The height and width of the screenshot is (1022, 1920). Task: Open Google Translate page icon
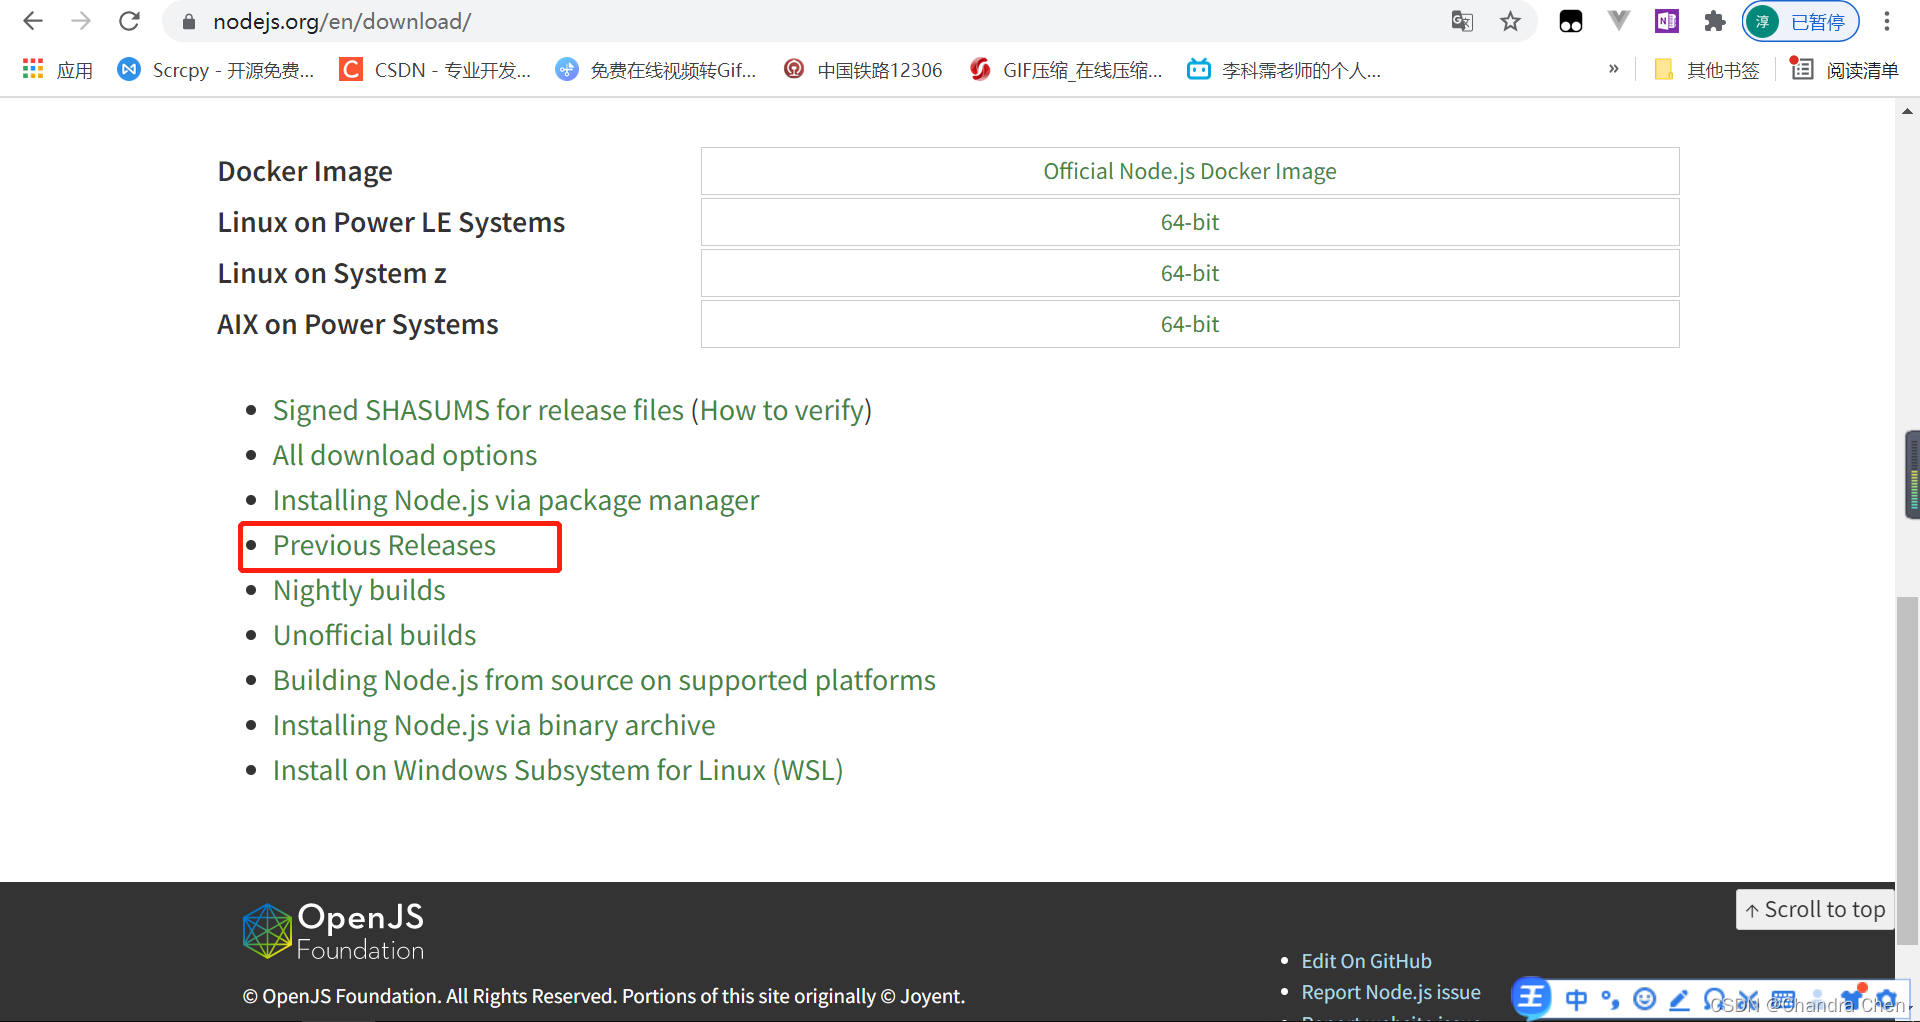click(1462, 21)
